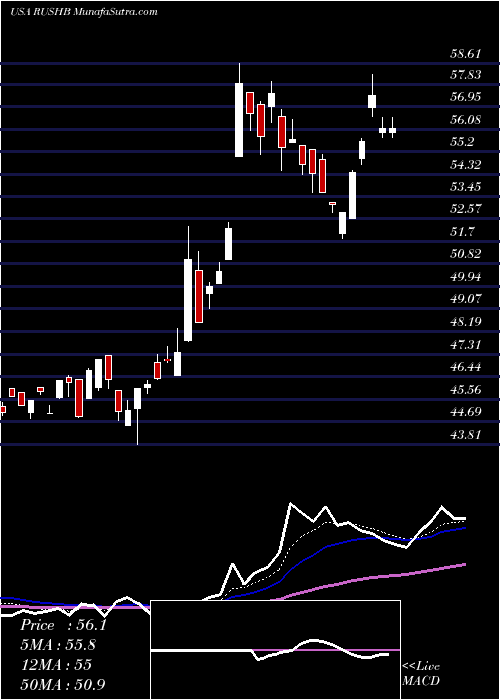Screen dimensions: 500x700
Task: Click the peak of the white moving-average line
Action: 291,504
